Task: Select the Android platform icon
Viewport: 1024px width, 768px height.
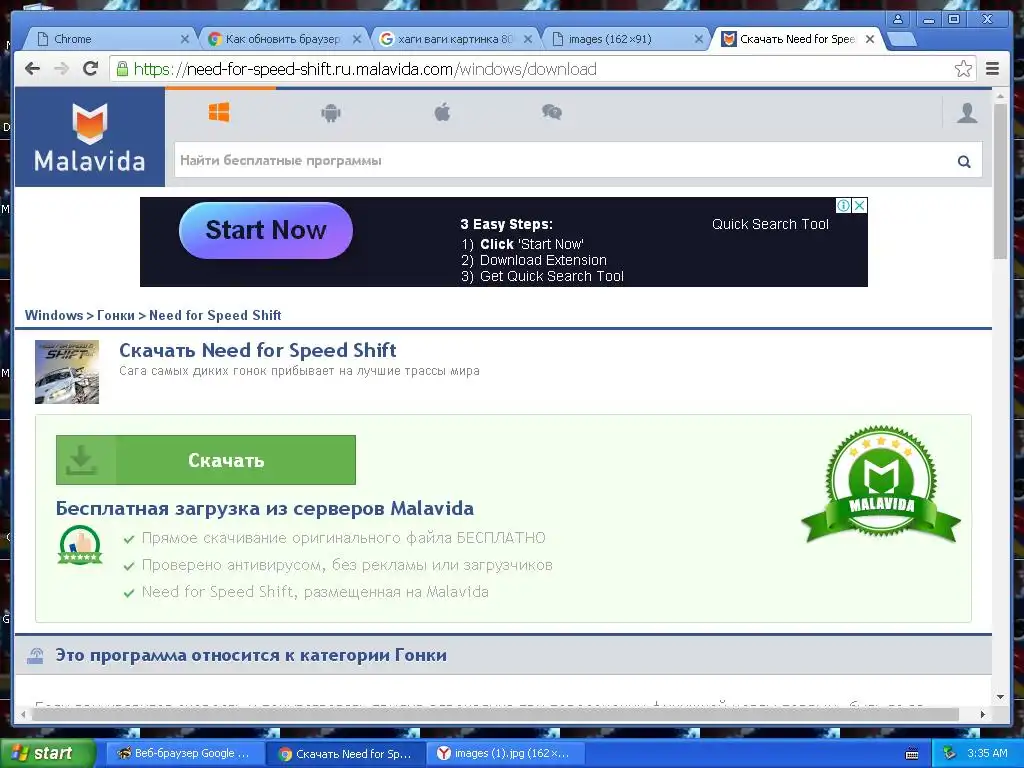Action: [331, 113]
